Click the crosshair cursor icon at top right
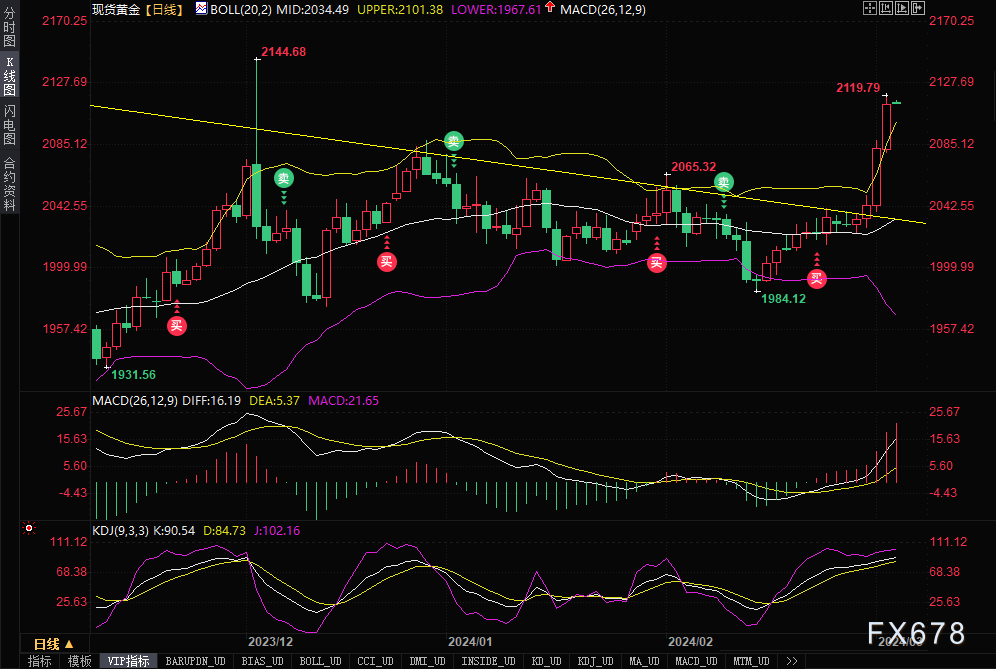Screen dimensions: 996x669 (870, 8)
